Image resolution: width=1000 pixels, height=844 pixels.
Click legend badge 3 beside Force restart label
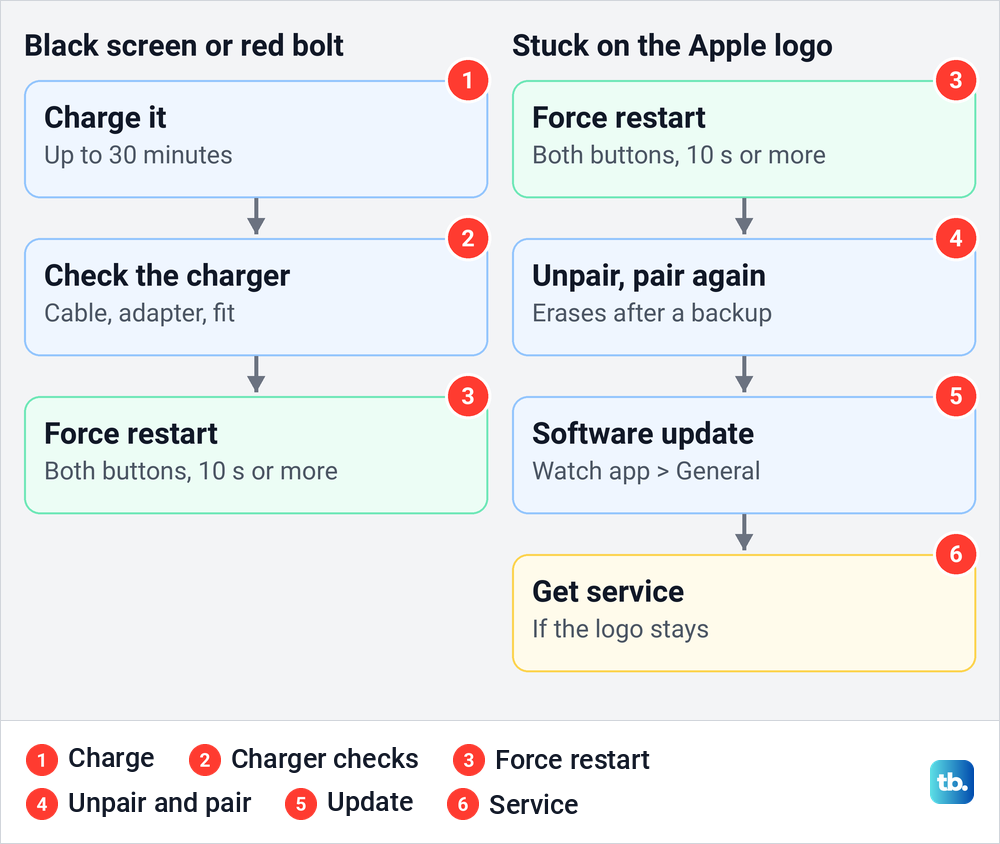[x=469, y=760]
